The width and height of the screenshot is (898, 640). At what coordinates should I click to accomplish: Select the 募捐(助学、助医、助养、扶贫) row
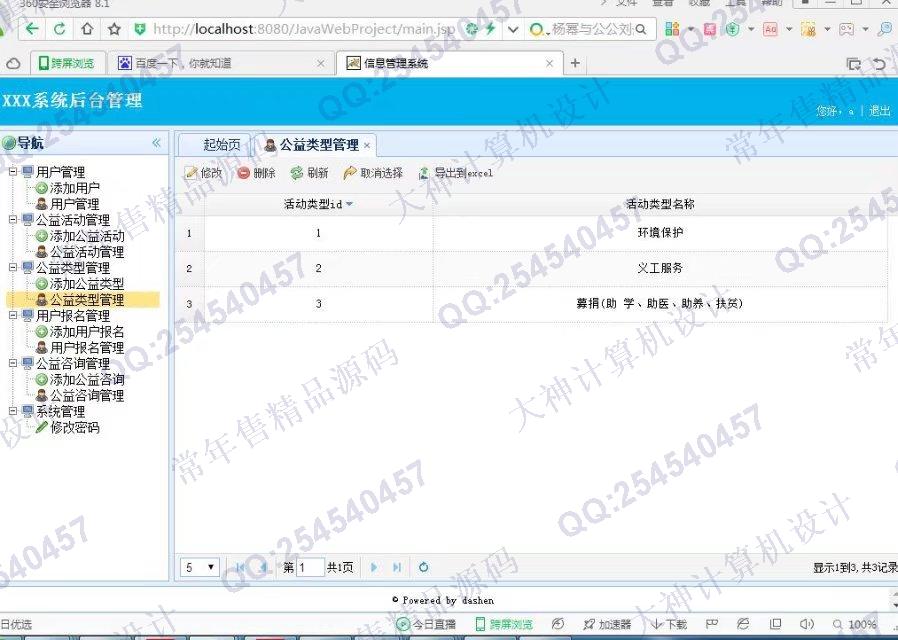tap(531, 304)
